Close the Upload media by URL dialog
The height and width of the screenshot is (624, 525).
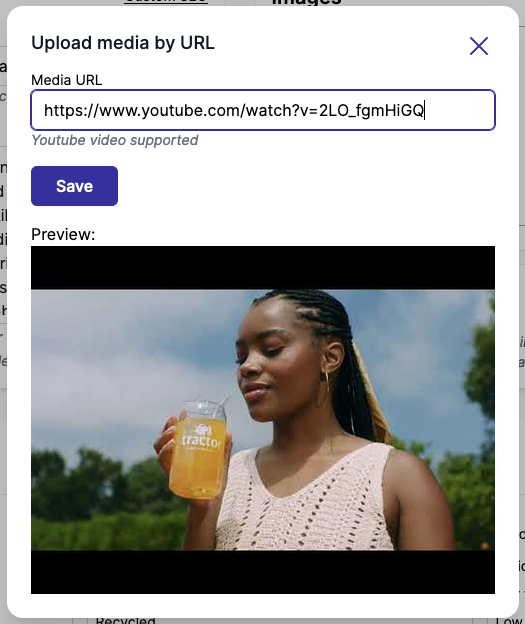[x=478, y=46]
